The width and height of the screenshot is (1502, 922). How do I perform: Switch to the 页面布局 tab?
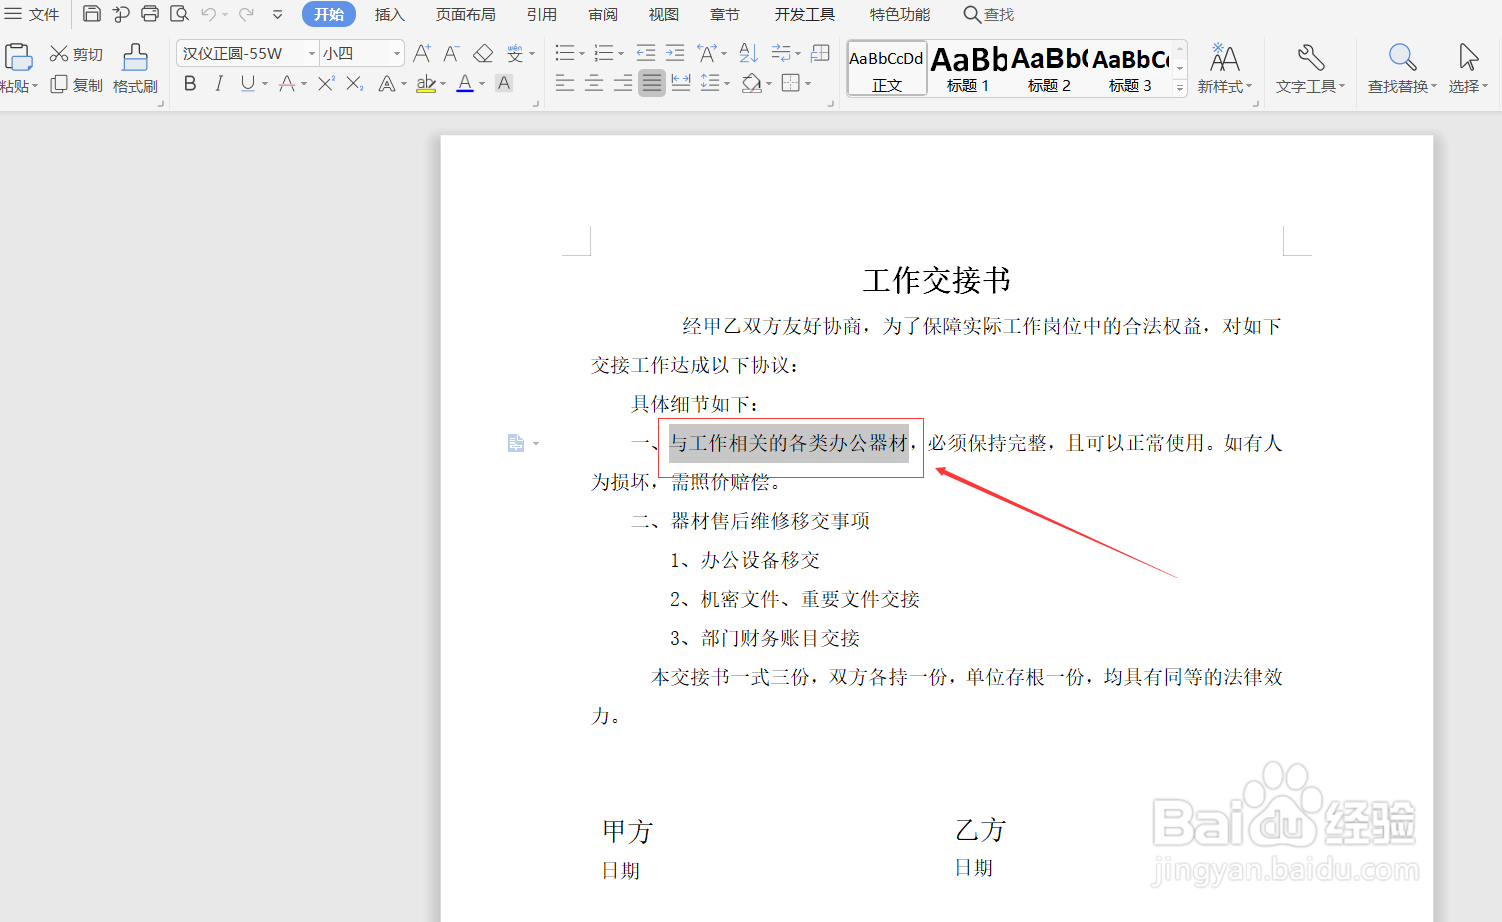[x=465, y=14]
